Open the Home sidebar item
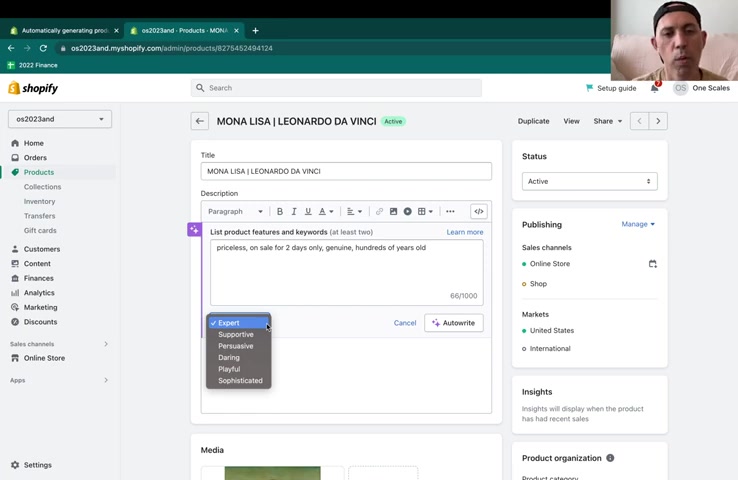Viewport: 738px width, 480px height. tap(33, 143)
